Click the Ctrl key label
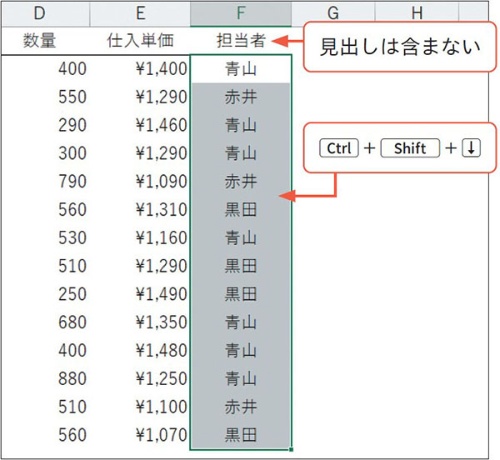500x460 pixels. (339, 148)
